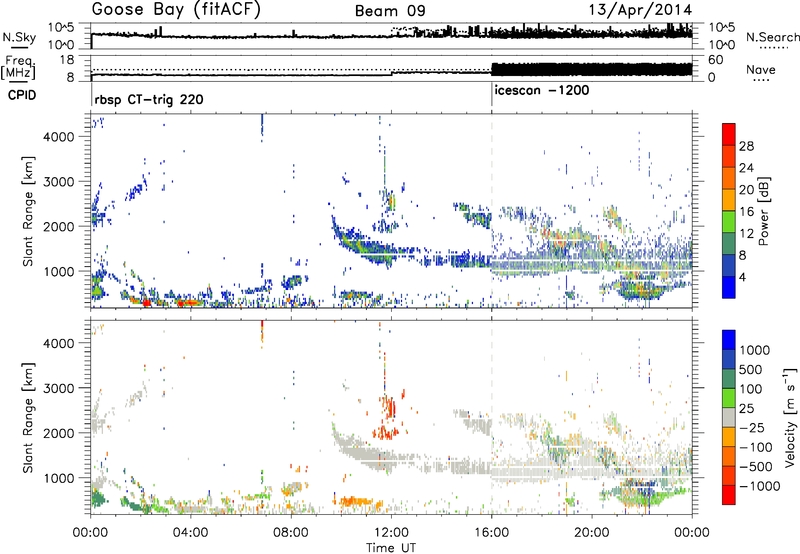
Task: Click the blue bottom of the Power colorbar
Action: (x=729, y=287)
